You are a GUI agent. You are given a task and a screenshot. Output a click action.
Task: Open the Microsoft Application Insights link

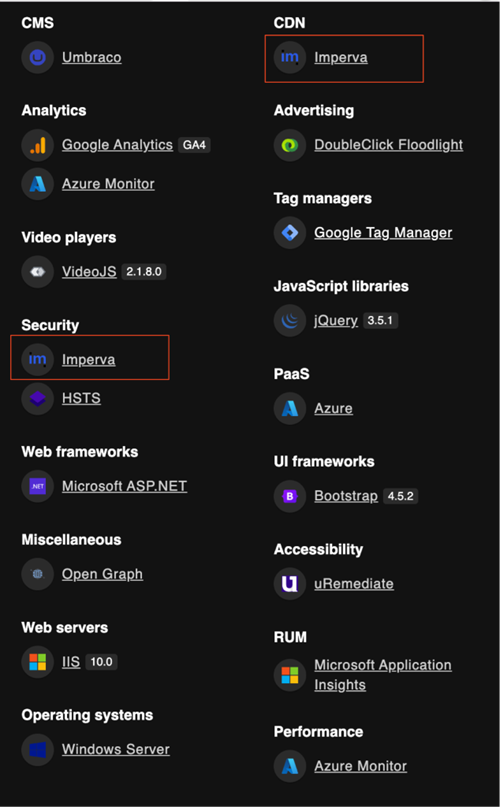pyautogui.click(x=383, y=675)
